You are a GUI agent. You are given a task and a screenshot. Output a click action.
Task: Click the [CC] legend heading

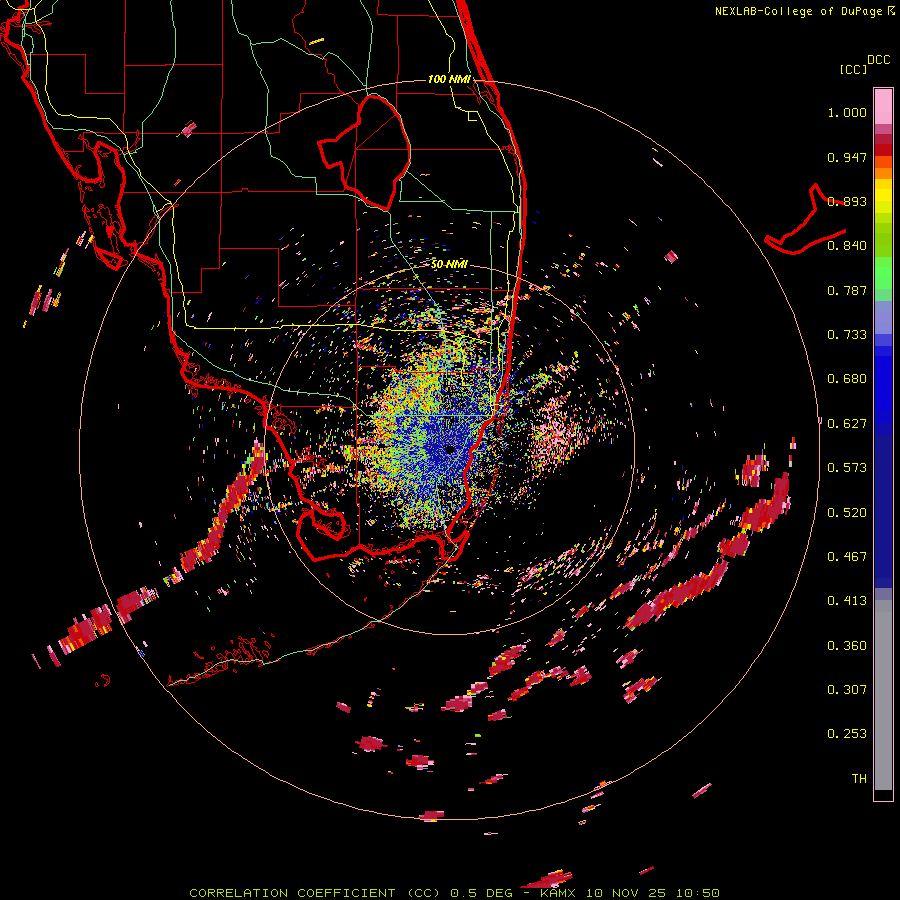click(x=853, y=69)
